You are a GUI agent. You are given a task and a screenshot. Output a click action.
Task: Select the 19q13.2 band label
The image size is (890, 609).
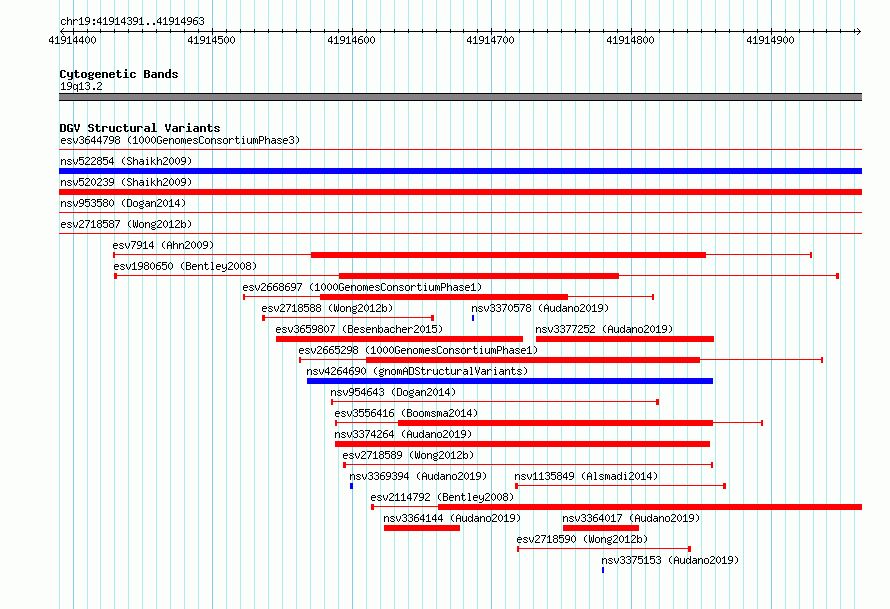81,86
